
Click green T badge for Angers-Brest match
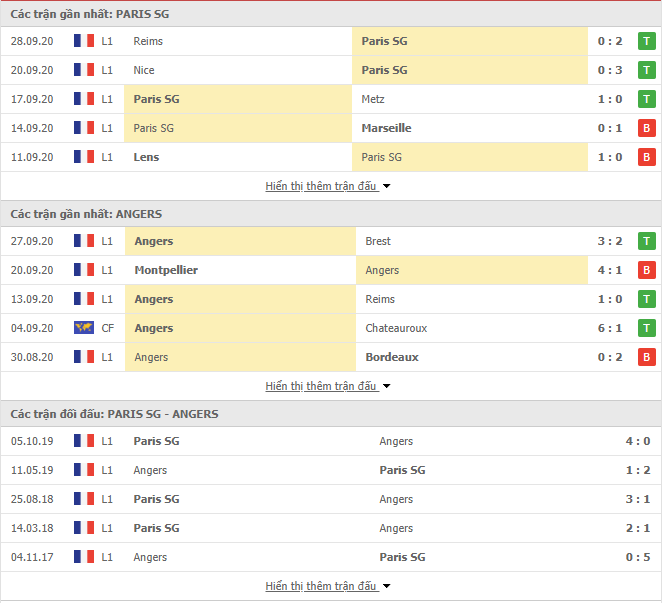click(x=646, y=241)
